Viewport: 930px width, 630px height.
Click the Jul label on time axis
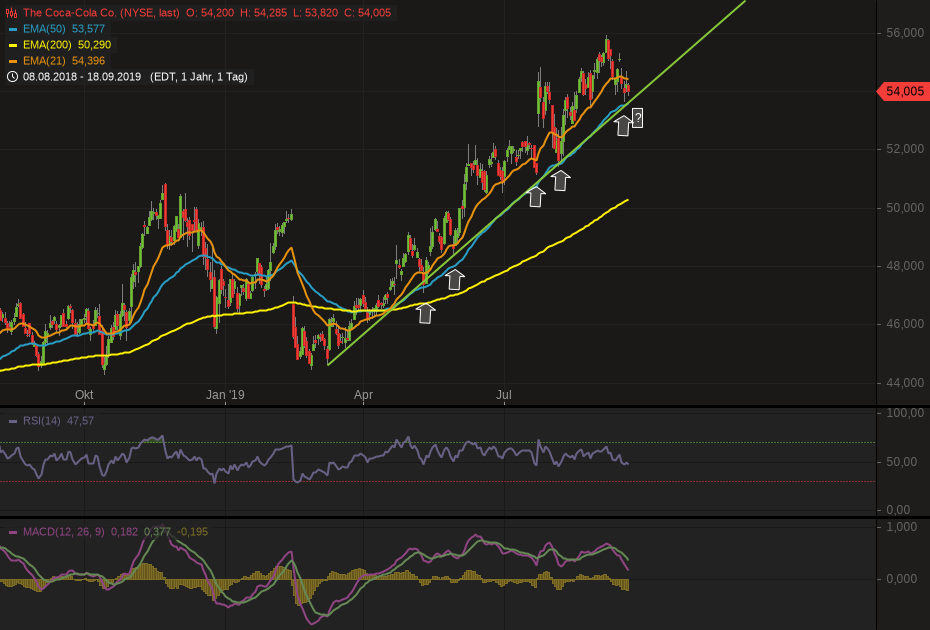(x=504, y=395)
